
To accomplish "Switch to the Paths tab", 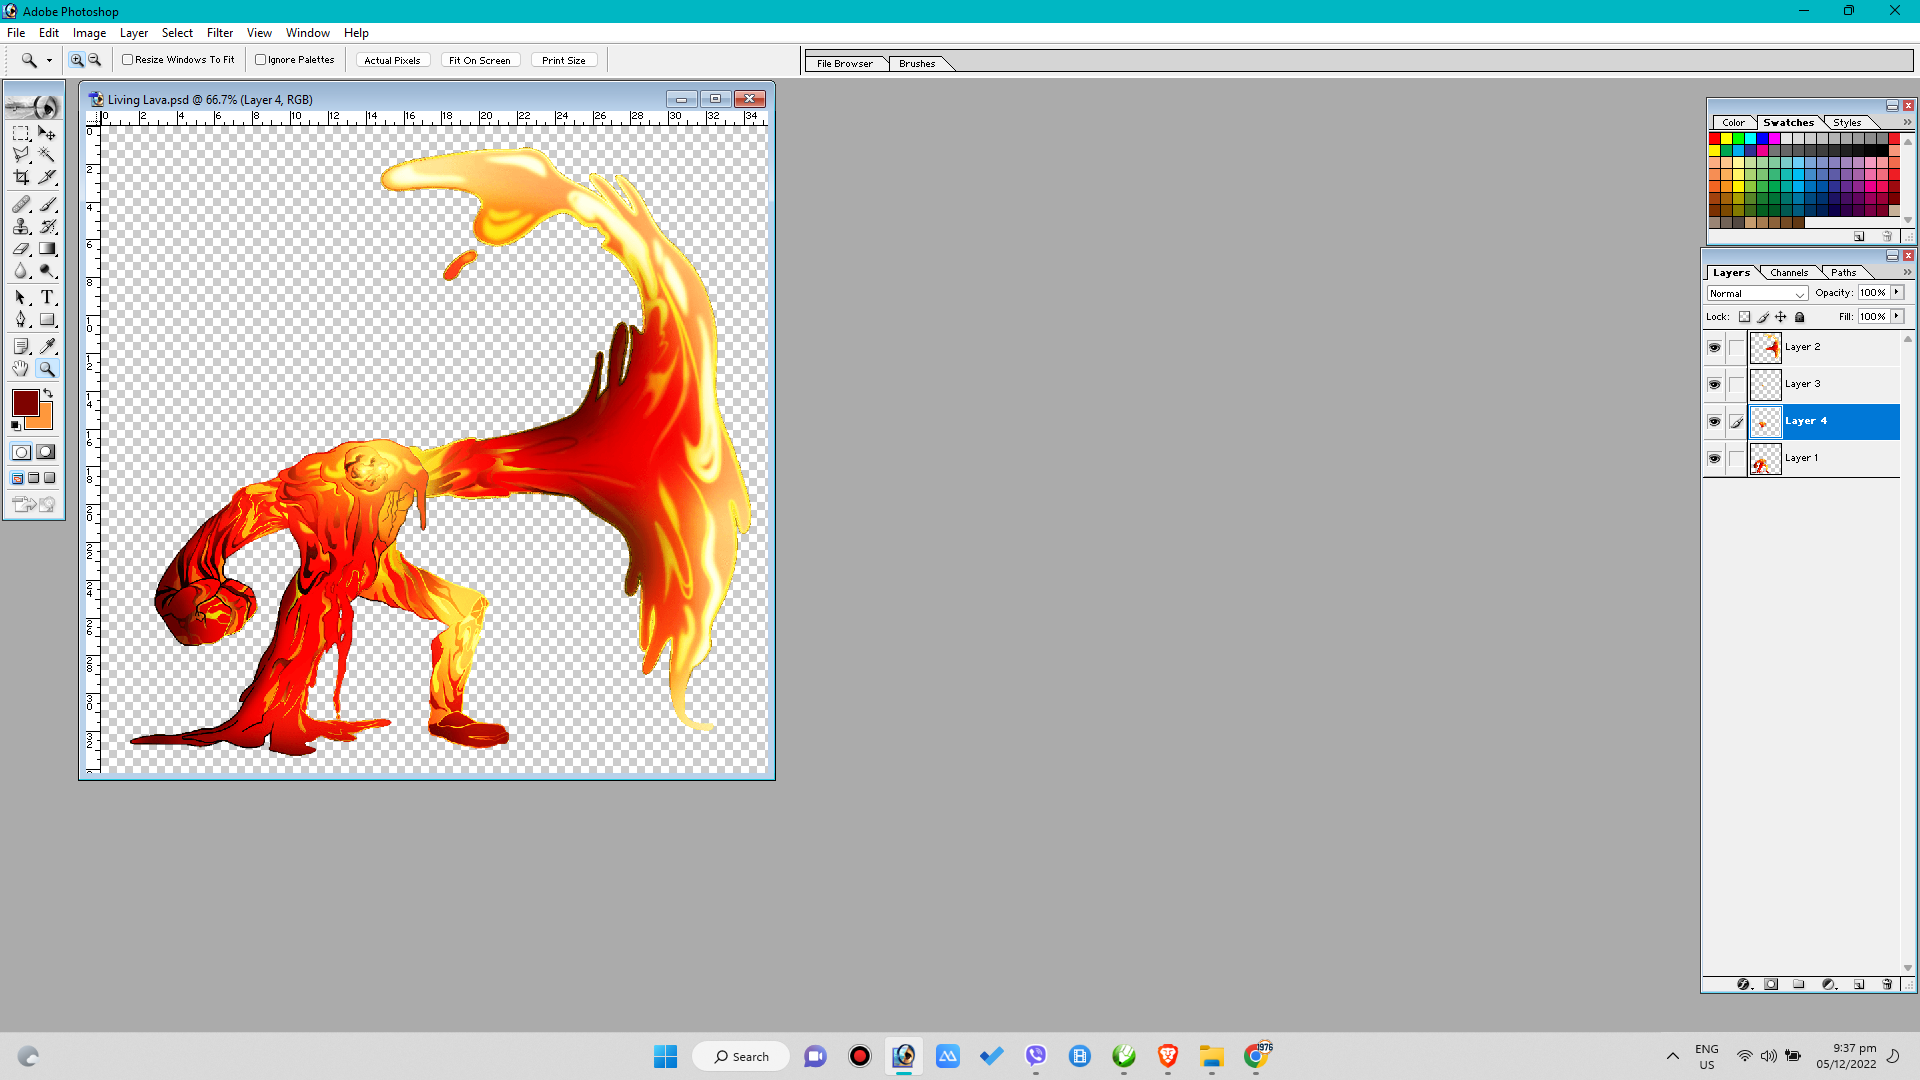I will [x=1843, y=272].
